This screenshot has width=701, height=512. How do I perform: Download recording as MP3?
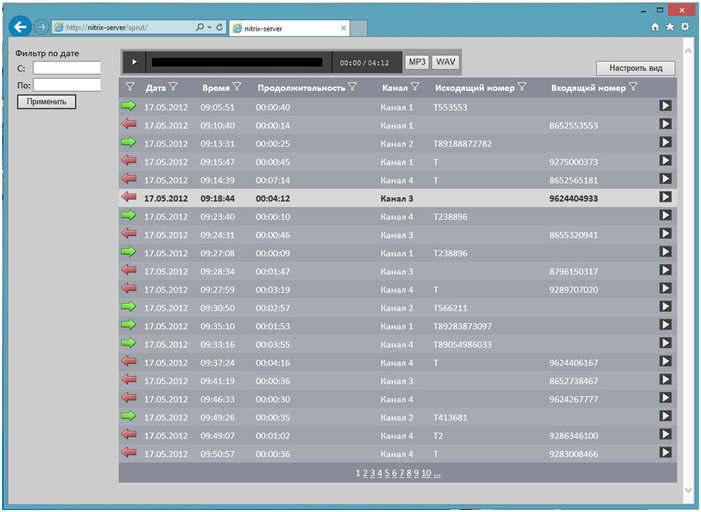[x=417, y=62]
